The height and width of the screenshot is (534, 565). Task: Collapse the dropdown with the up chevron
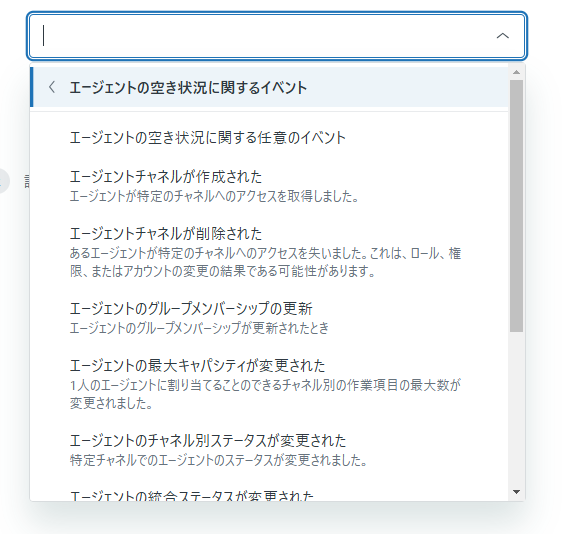[x=503, y=36]
